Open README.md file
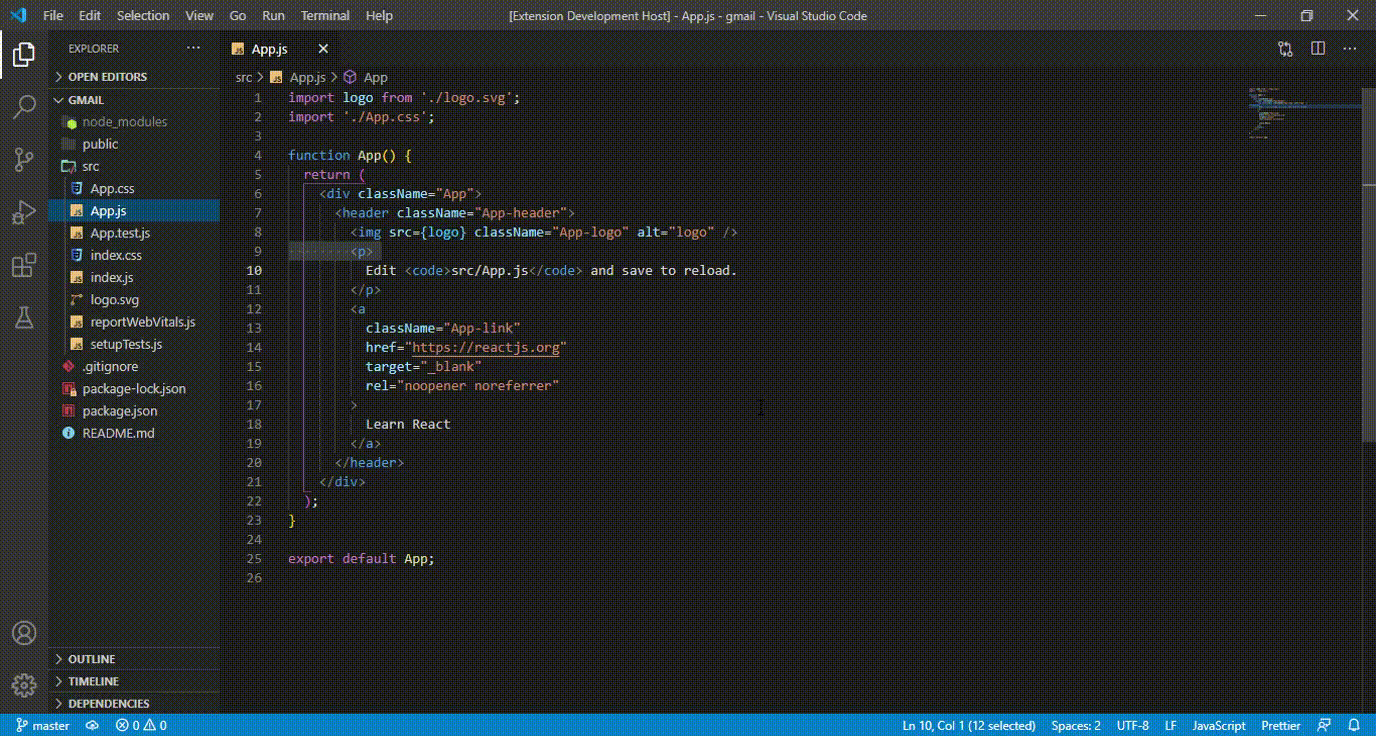Image resolution: width=1376 pixels, height=736 pixels. coord(134,433)
